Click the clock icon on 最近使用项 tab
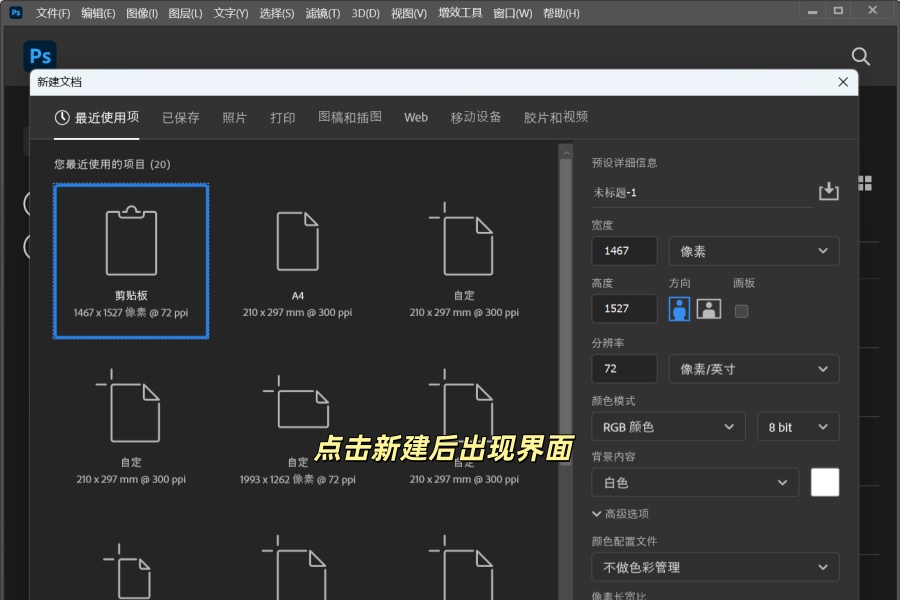The width and height of the screenshot is (900, 600). (x=62, y=118)
